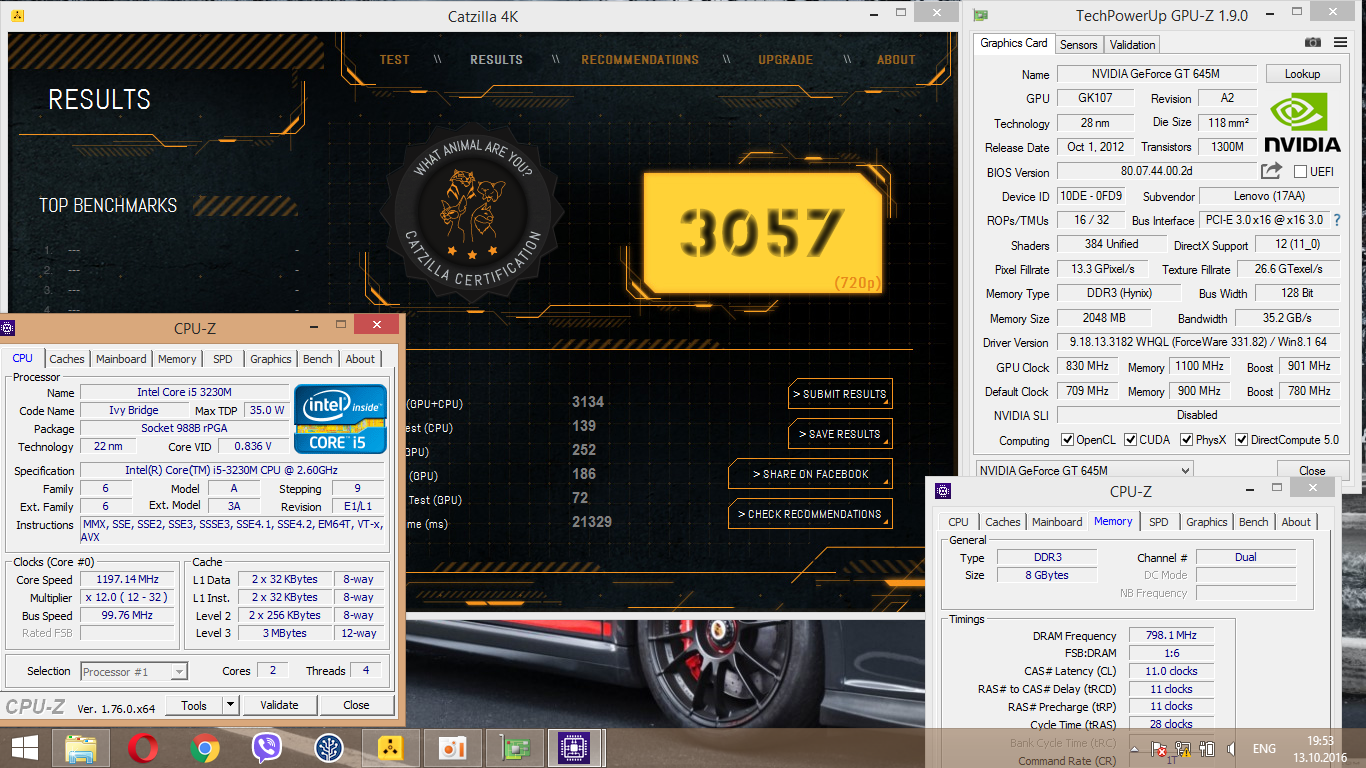This screenshot has width=1366, height=768.
Task: Click the Close button in GPU-Z
Action: coord(1312,470)
